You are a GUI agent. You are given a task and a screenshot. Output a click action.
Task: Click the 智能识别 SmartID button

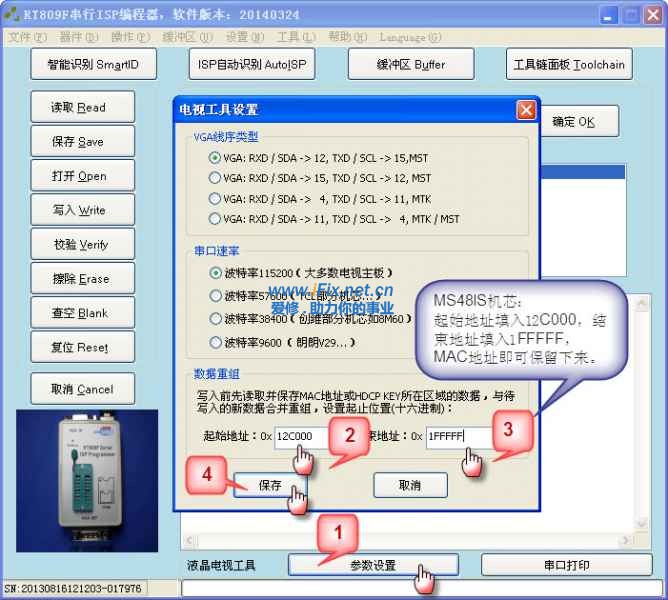pyautogui.click(x=93, y=65)
